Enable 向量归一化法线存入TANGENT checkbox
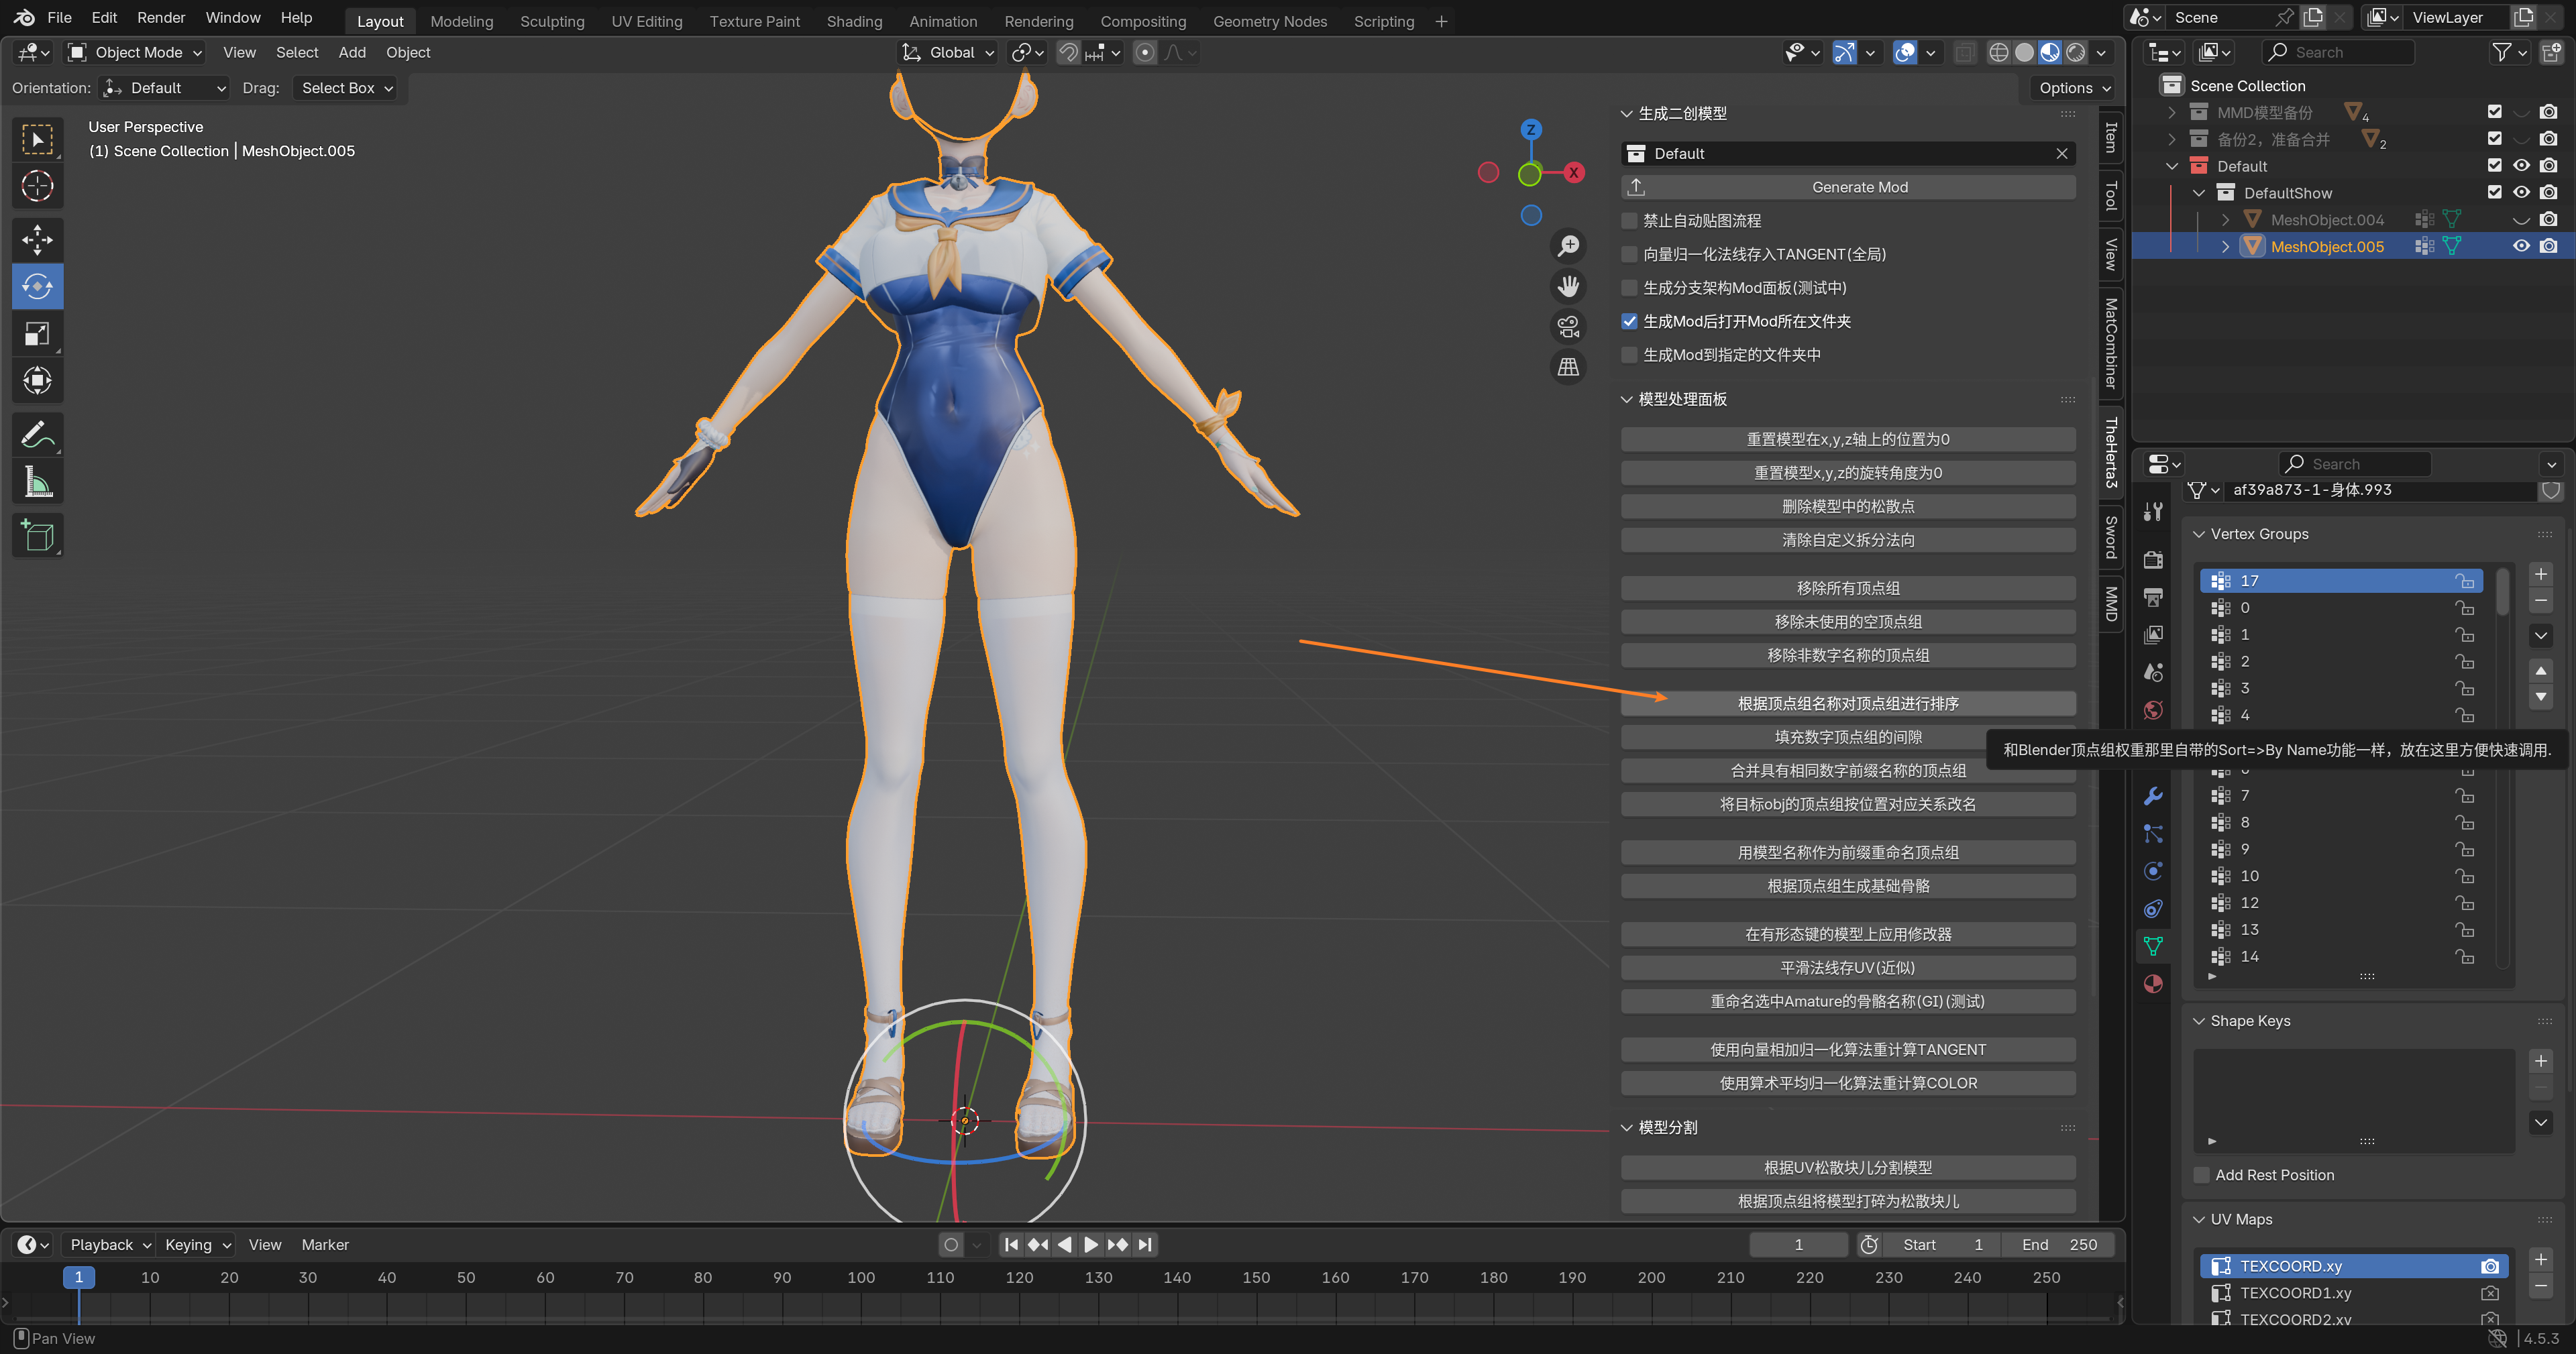This screenshot has height=1354, width=2576. pyautogui.click(x=1630, y=255)
